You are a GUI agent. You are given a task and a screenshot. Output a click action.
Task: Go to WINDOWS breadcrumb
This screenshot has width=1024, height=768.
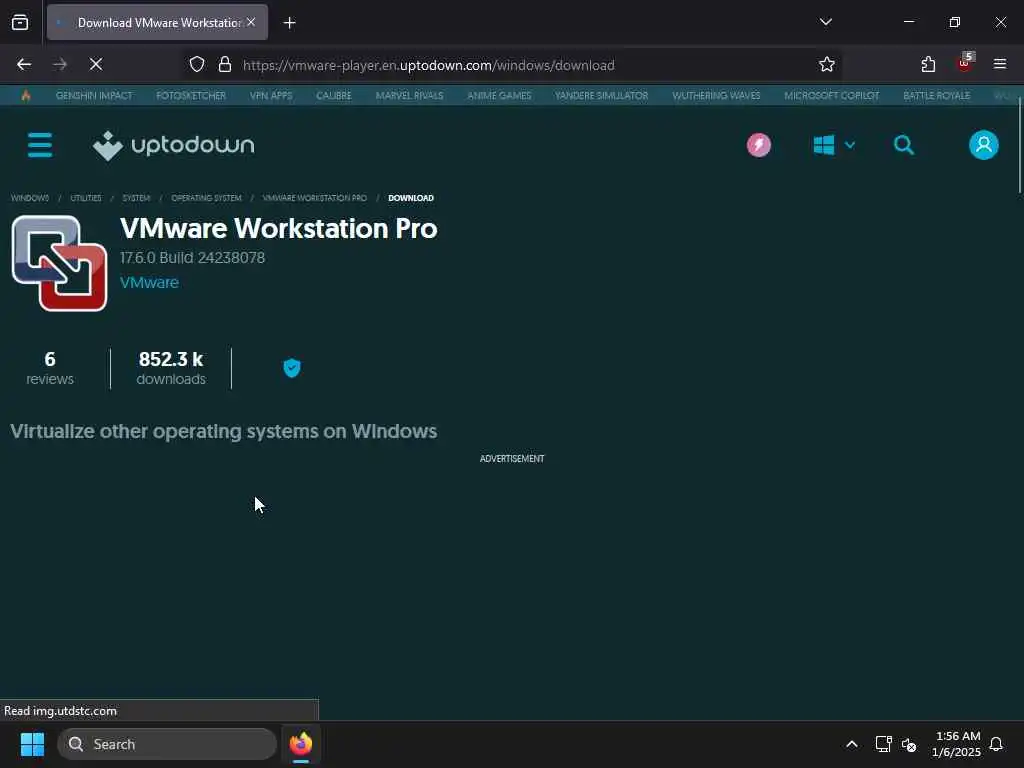(30, 198)
